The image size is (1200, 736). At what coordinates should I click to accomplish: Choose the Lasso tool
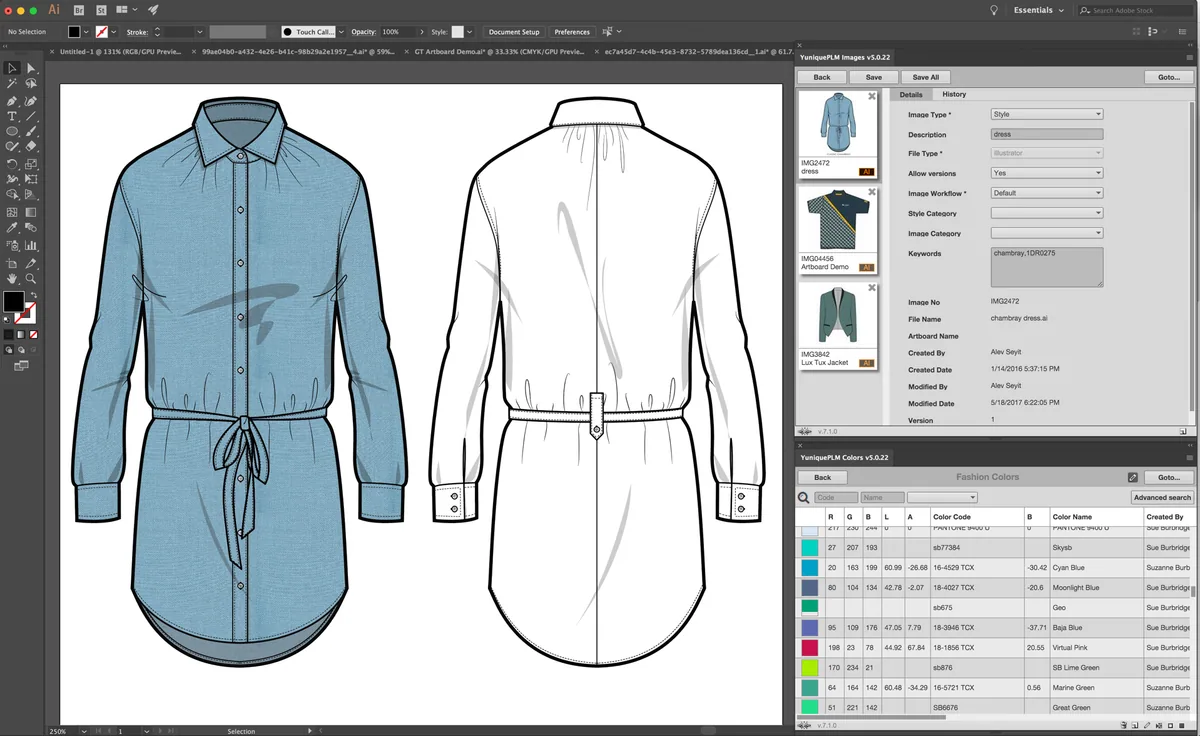tap(30, 83)
